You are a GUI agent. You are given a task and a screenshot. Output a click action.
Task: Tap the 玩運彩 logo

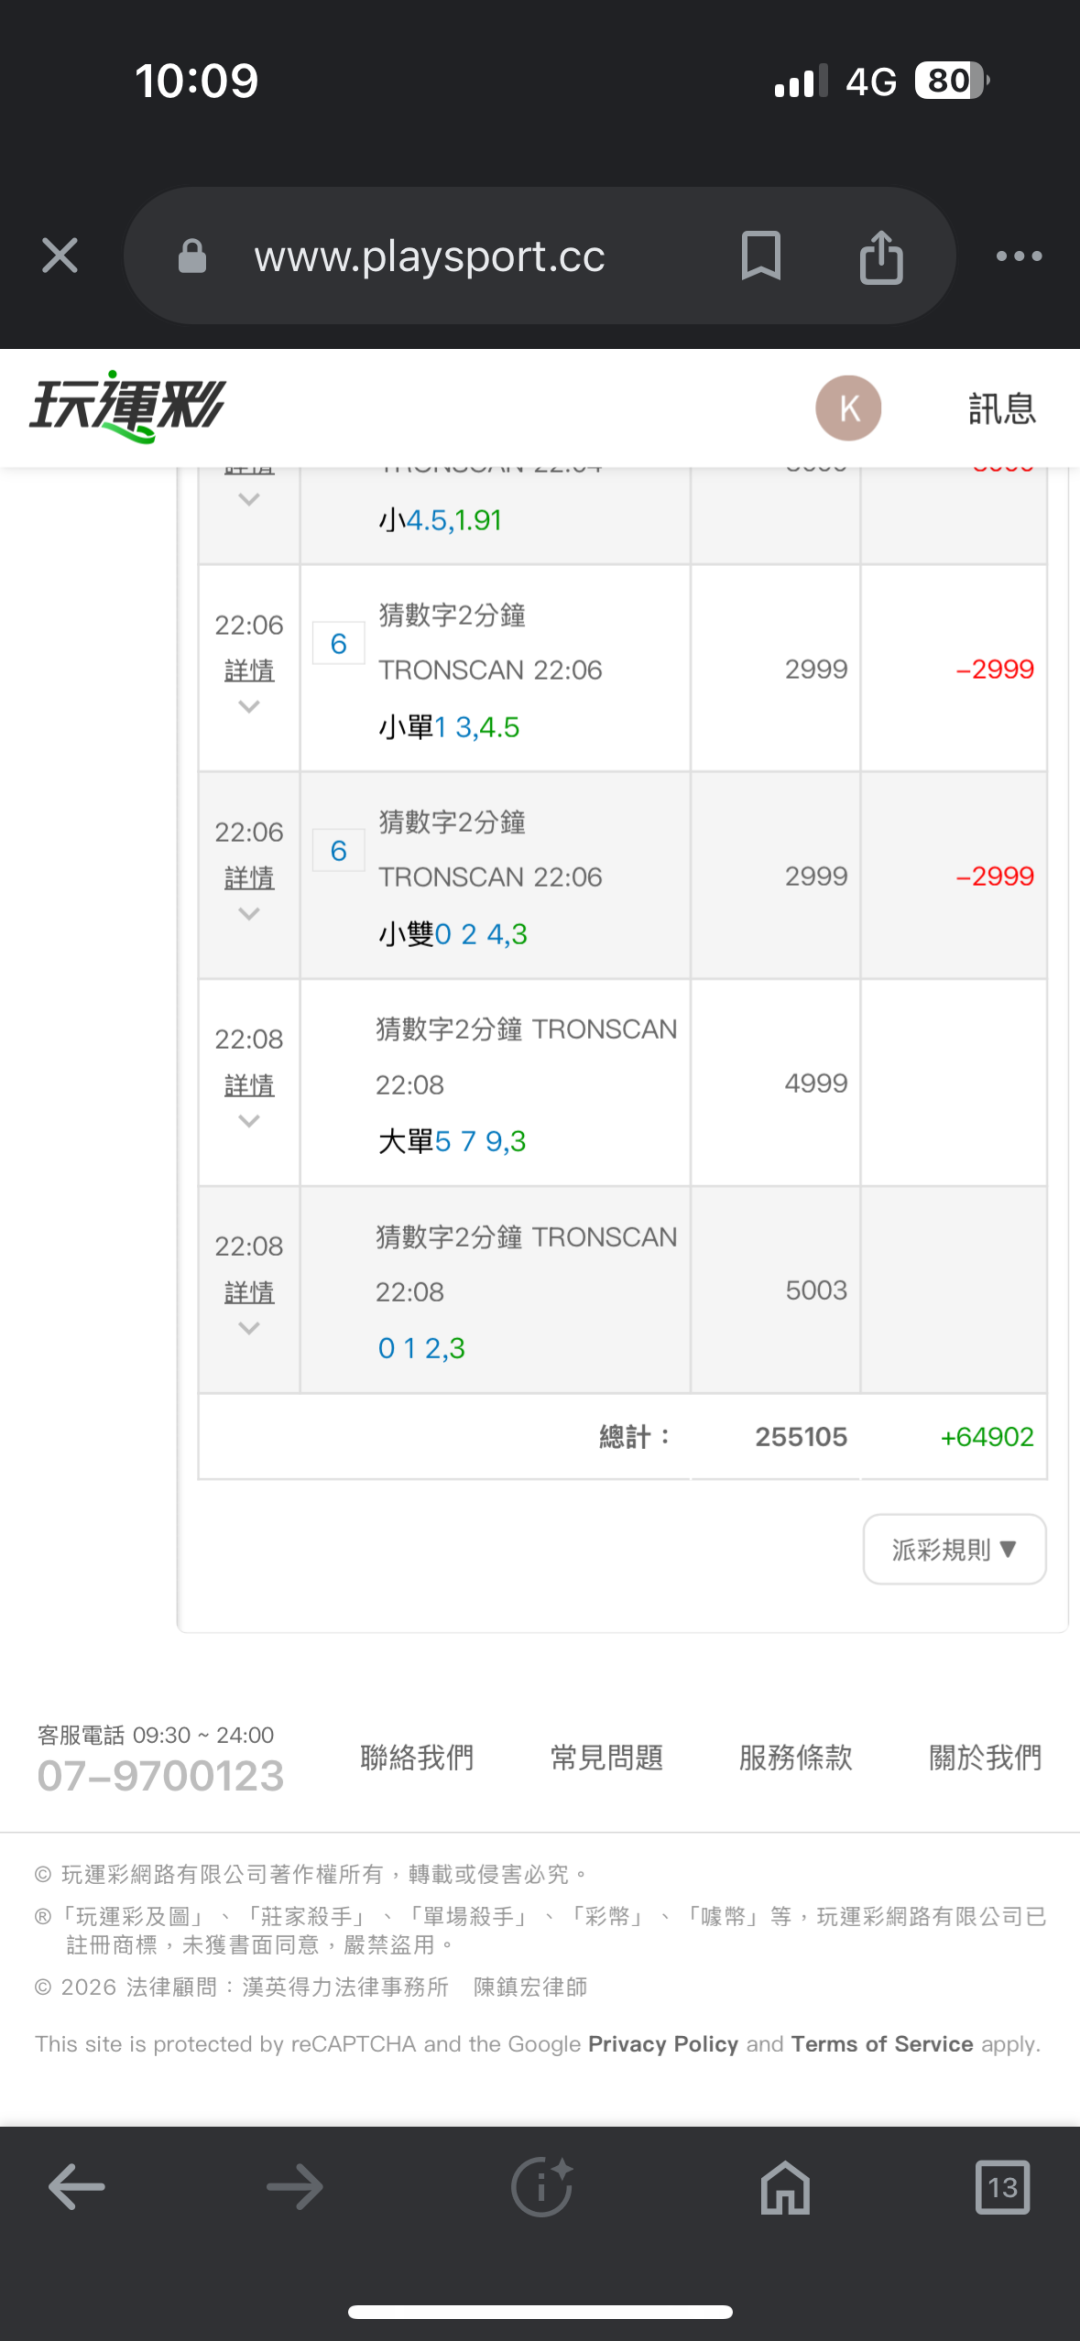pyautogui.click(x=127, y=407)
